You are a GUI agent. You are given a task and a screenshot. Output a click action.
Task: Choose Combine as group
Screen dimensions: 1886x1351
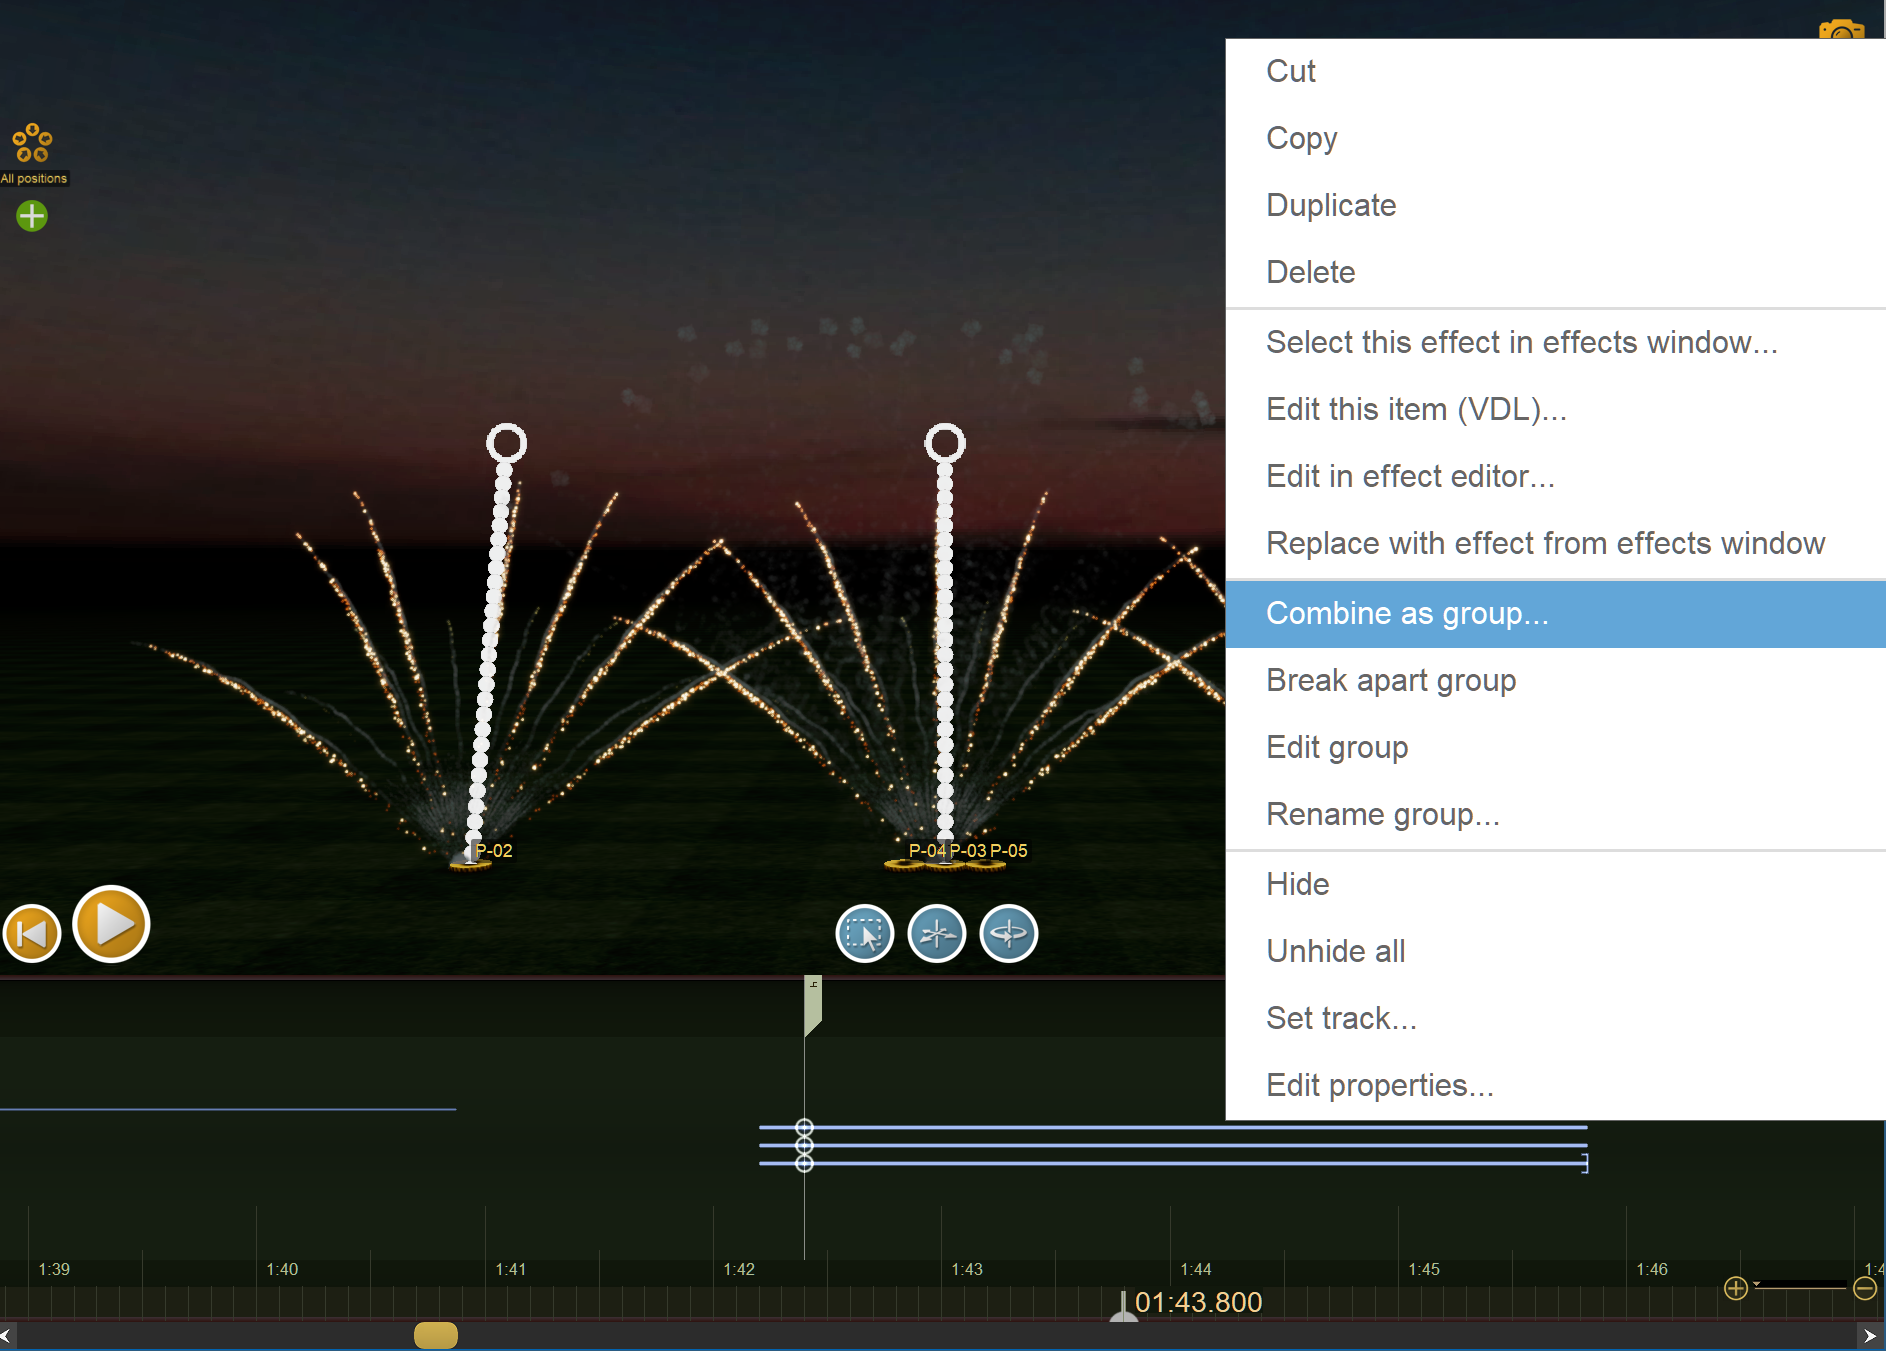1556,614
